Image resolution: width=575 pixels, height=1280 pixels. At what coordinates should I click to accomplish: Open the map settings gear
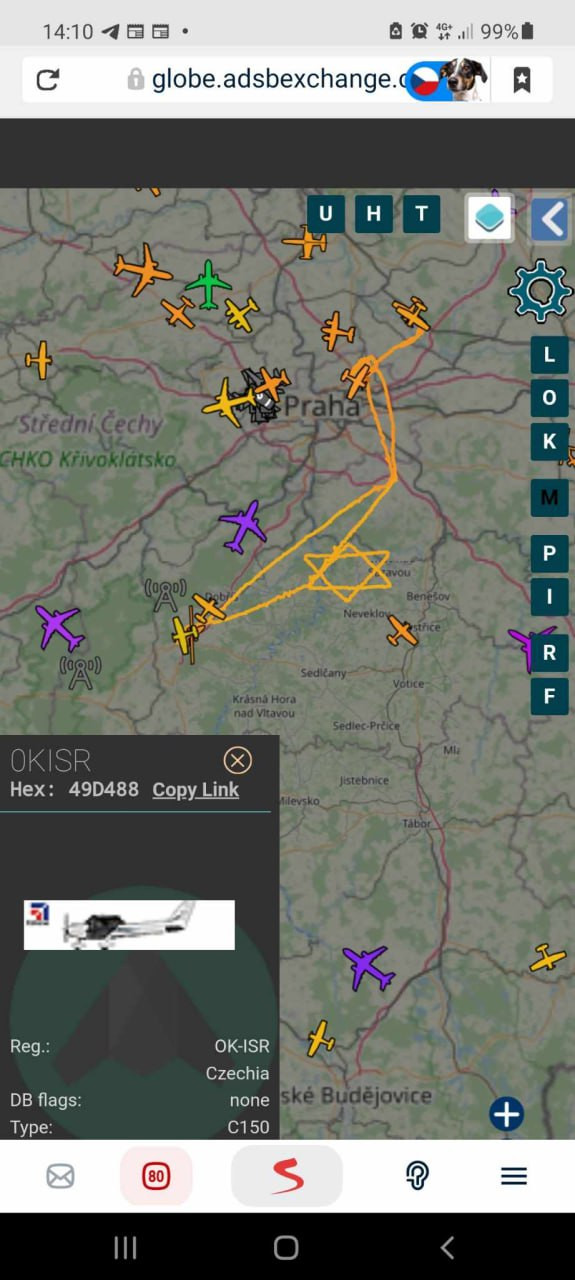pyautogui.click(x=540, y=291)
